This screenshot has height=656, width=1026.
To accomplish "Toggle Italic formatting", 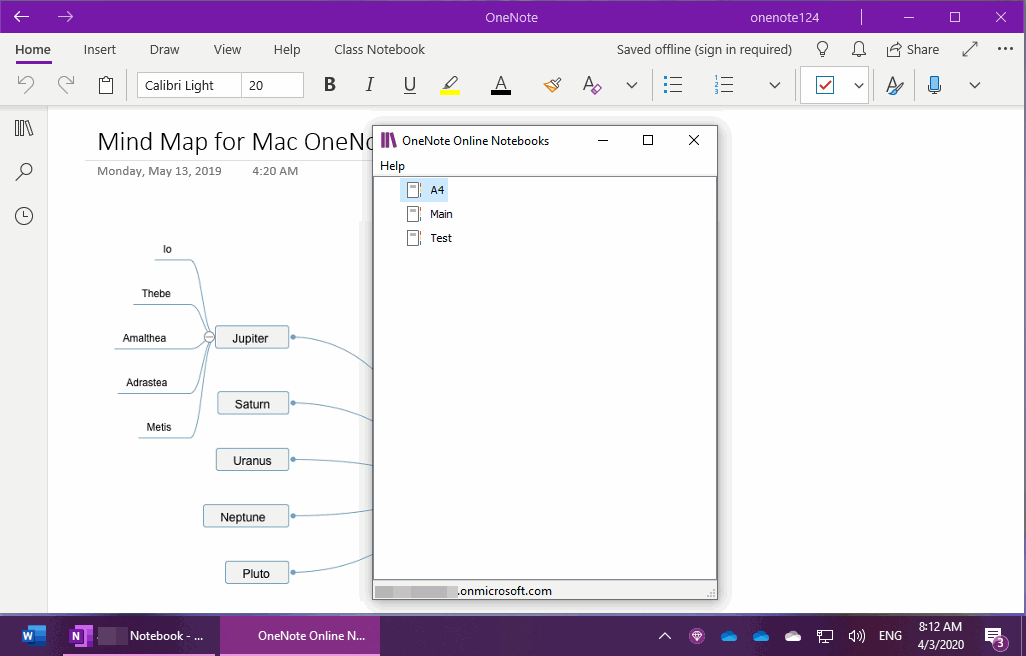I will point(370,85).
